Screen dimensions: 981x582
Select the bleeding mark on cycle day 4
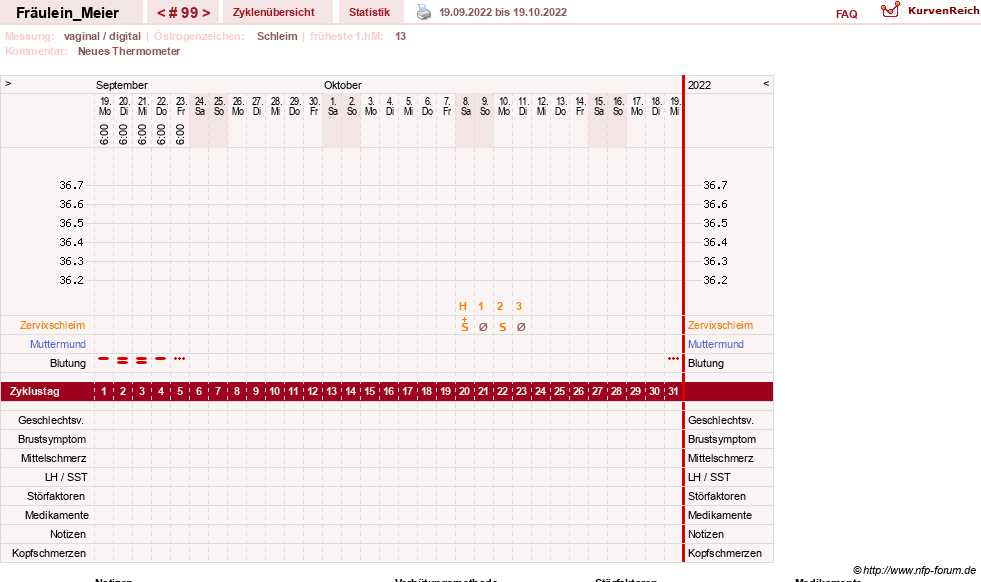161,359
